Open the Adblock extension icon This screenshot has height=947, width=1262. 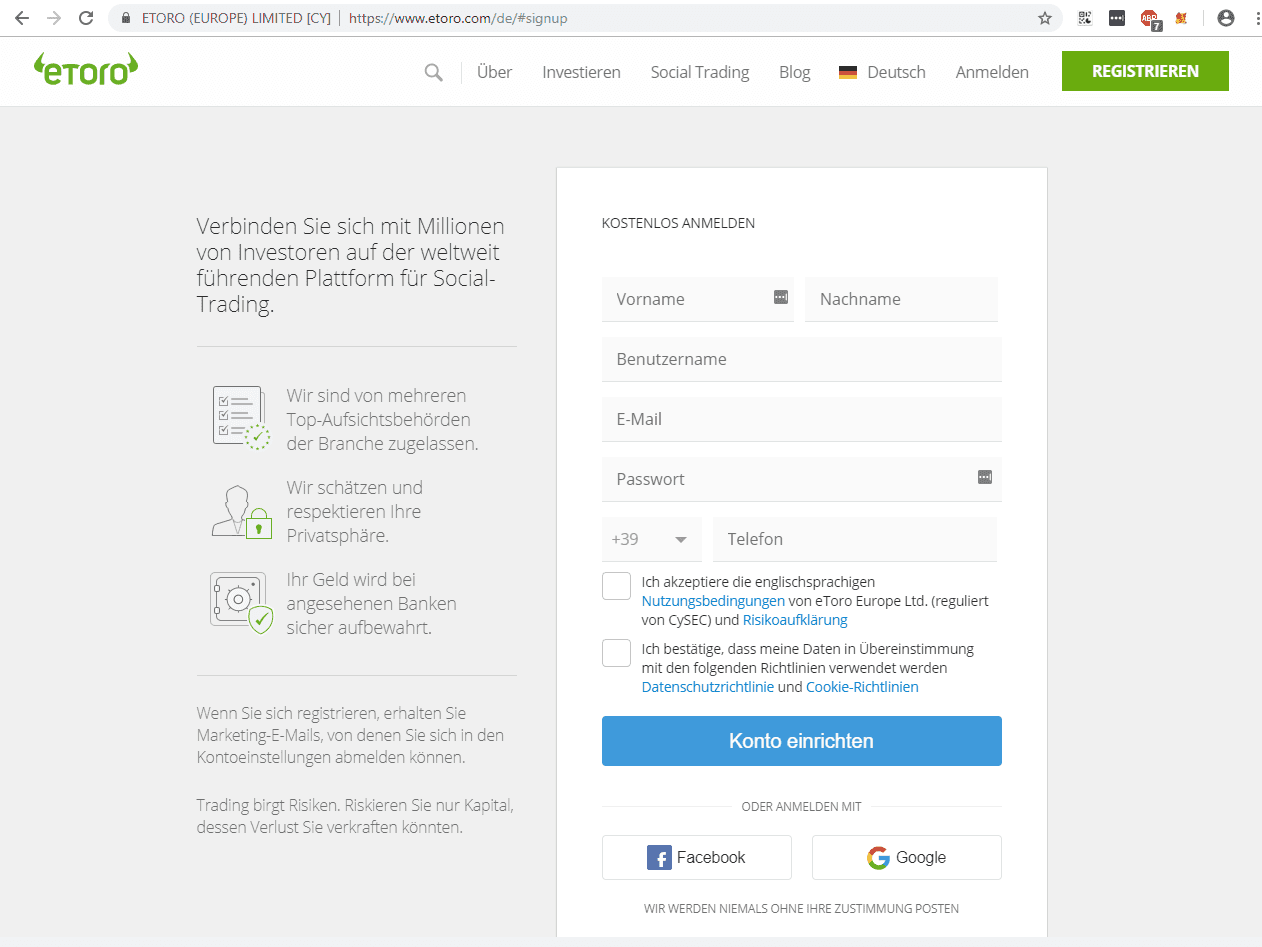click(1149, 18)
